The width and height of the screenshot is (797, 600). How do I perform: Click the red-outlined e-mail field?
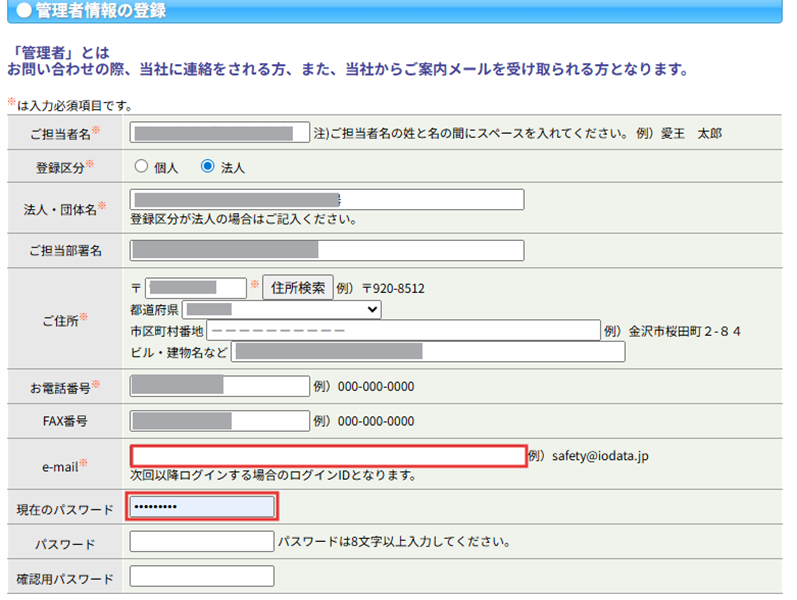coord(327,456)
